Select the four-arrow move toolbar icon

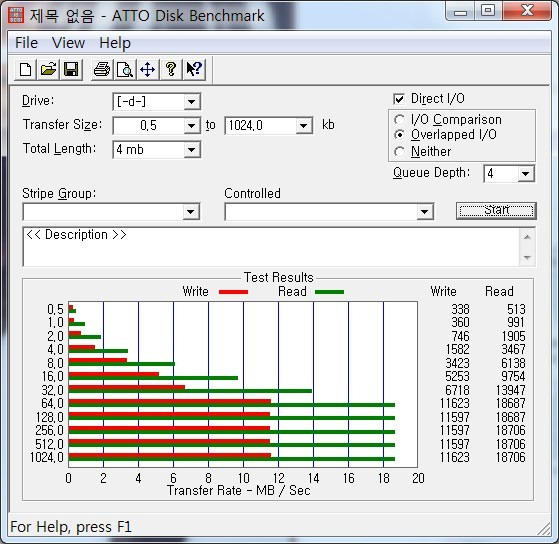(x=148, y=69)
